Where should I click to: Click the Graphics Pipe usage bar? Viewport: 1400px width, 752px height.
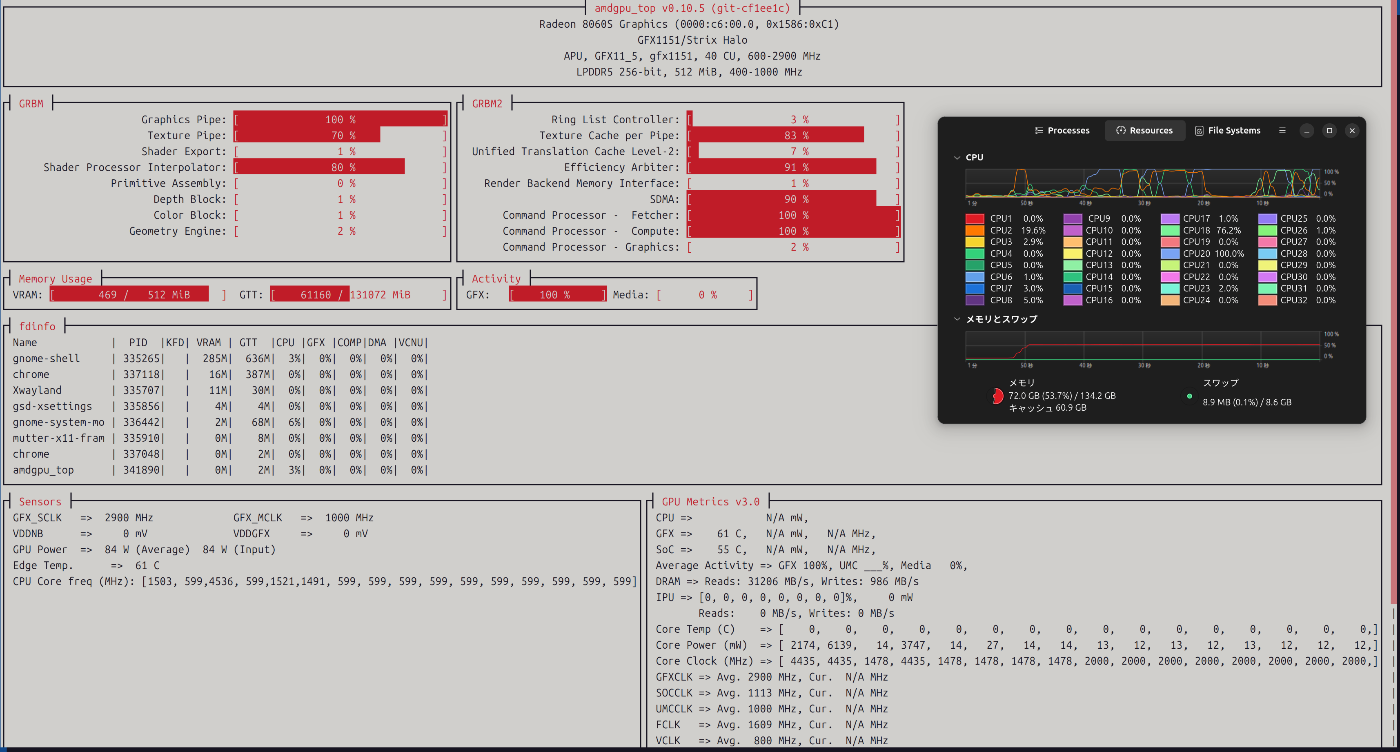(341, 119)
